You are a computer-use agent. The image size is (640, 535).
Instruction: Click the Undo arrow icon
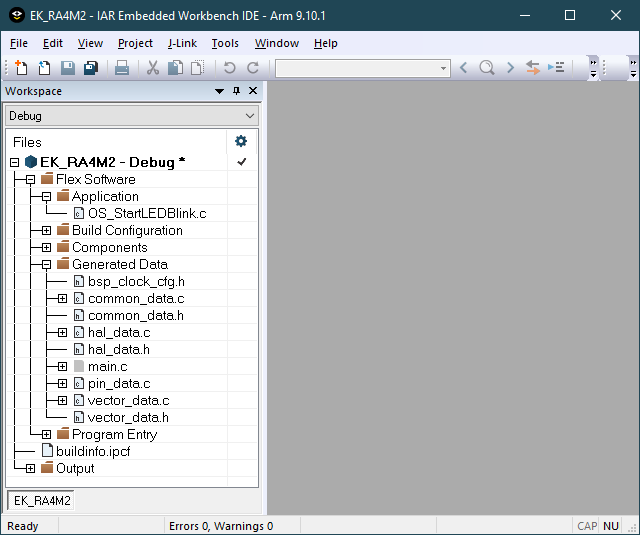(x=229, y=68)
